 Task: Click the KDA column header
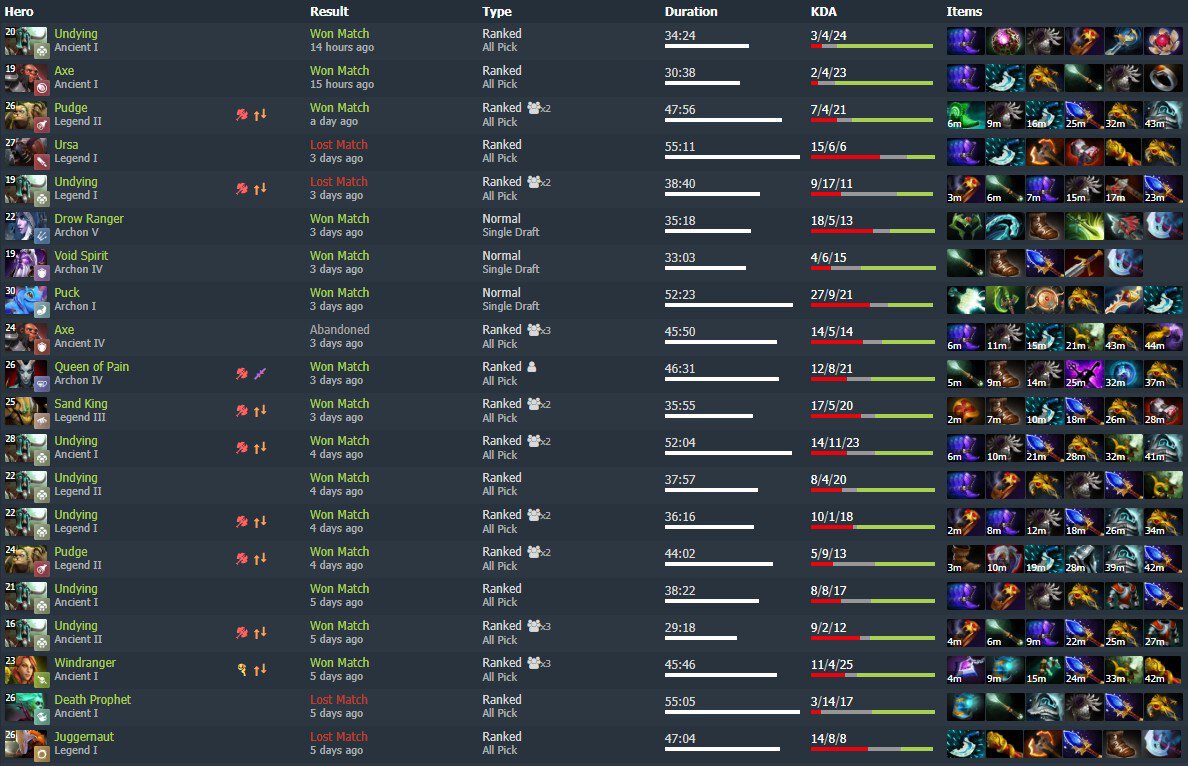coord(824,11)
